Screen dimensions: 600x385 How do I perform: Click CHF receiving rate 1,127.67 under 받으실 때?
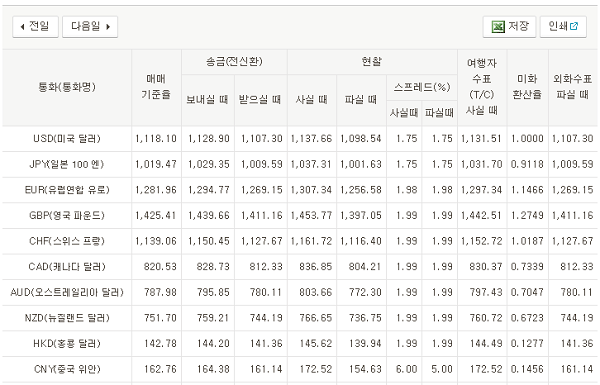(261, 241)
